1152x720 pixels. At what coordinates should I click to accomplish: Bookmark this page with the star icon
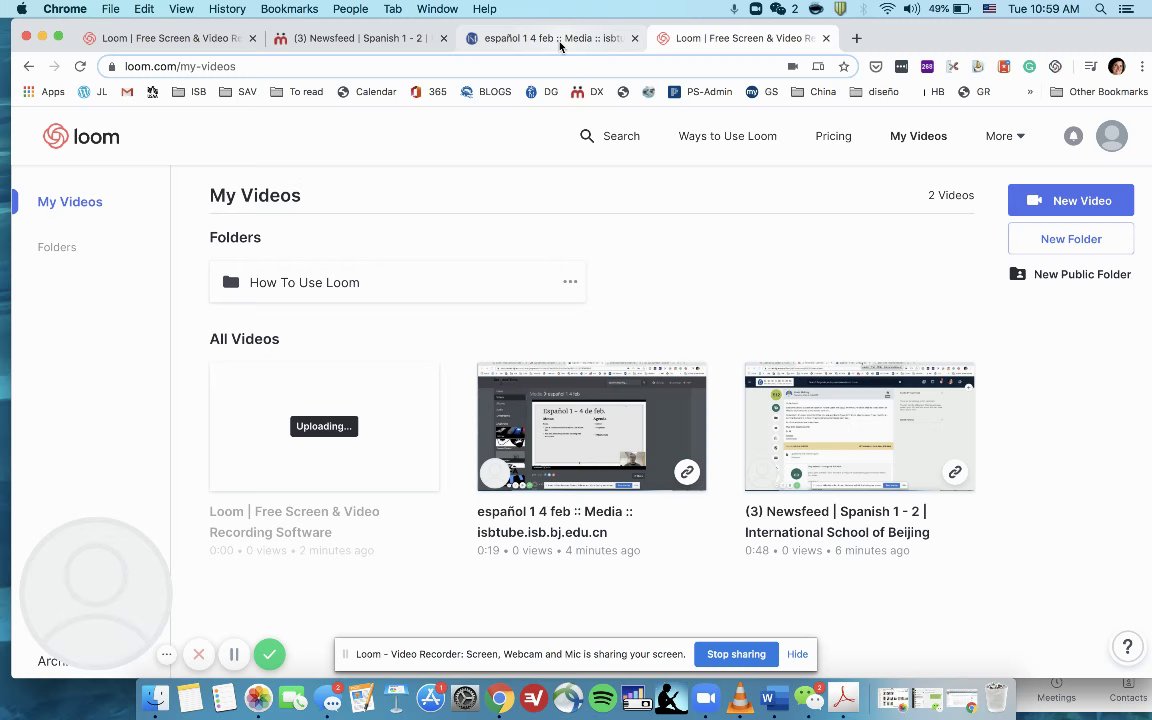pos(844,66)
